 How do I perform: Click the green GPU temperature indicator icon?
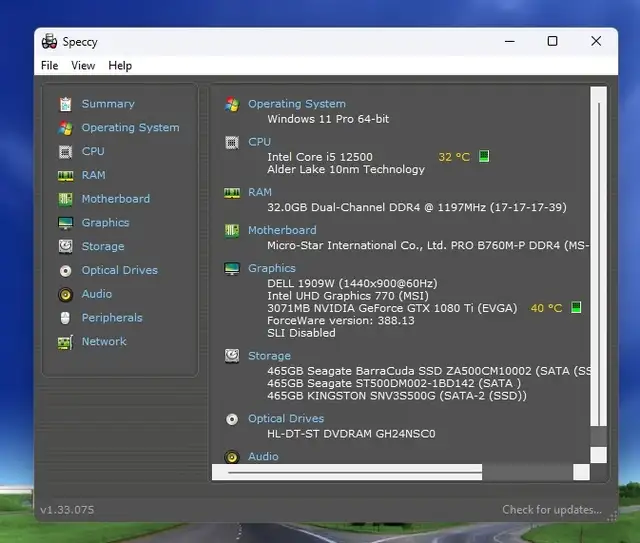(x=576, y=307)
